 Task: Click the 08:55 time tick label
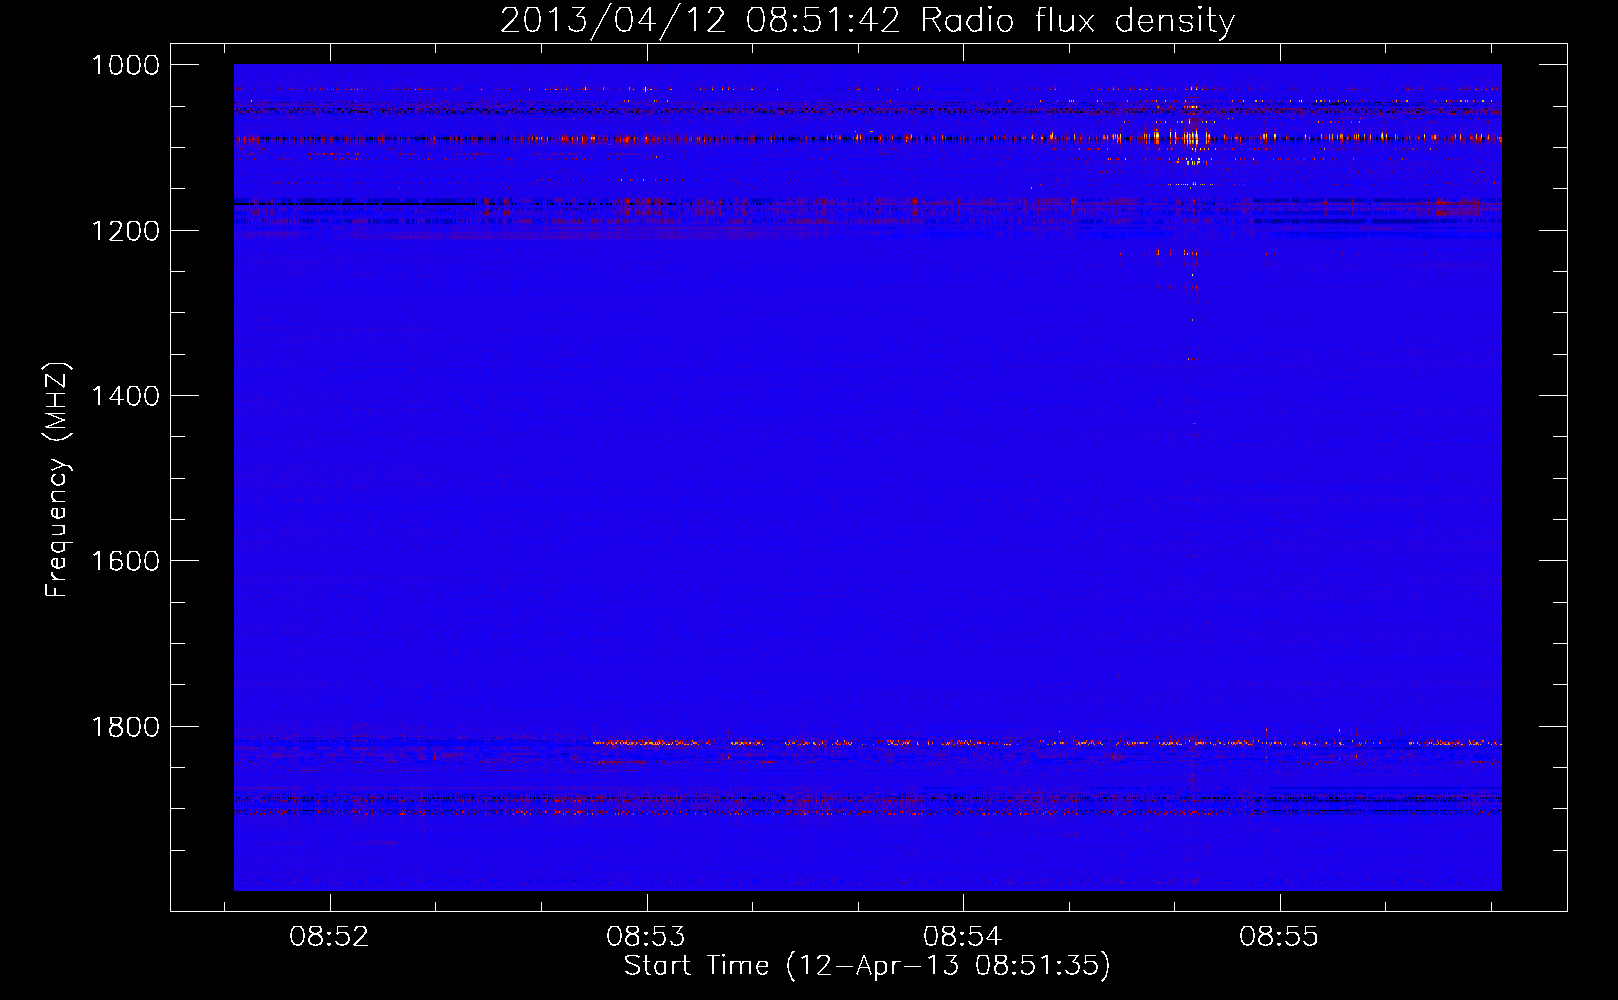[1279, 937]
